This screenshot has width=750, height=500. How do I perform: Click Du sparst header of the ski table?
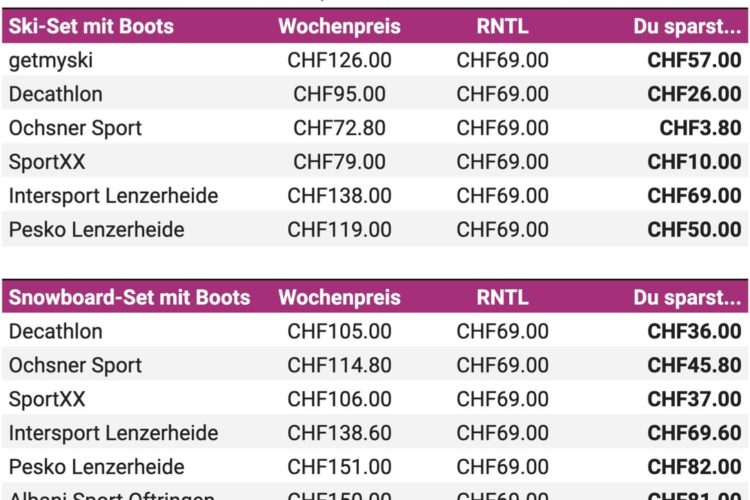687,26
